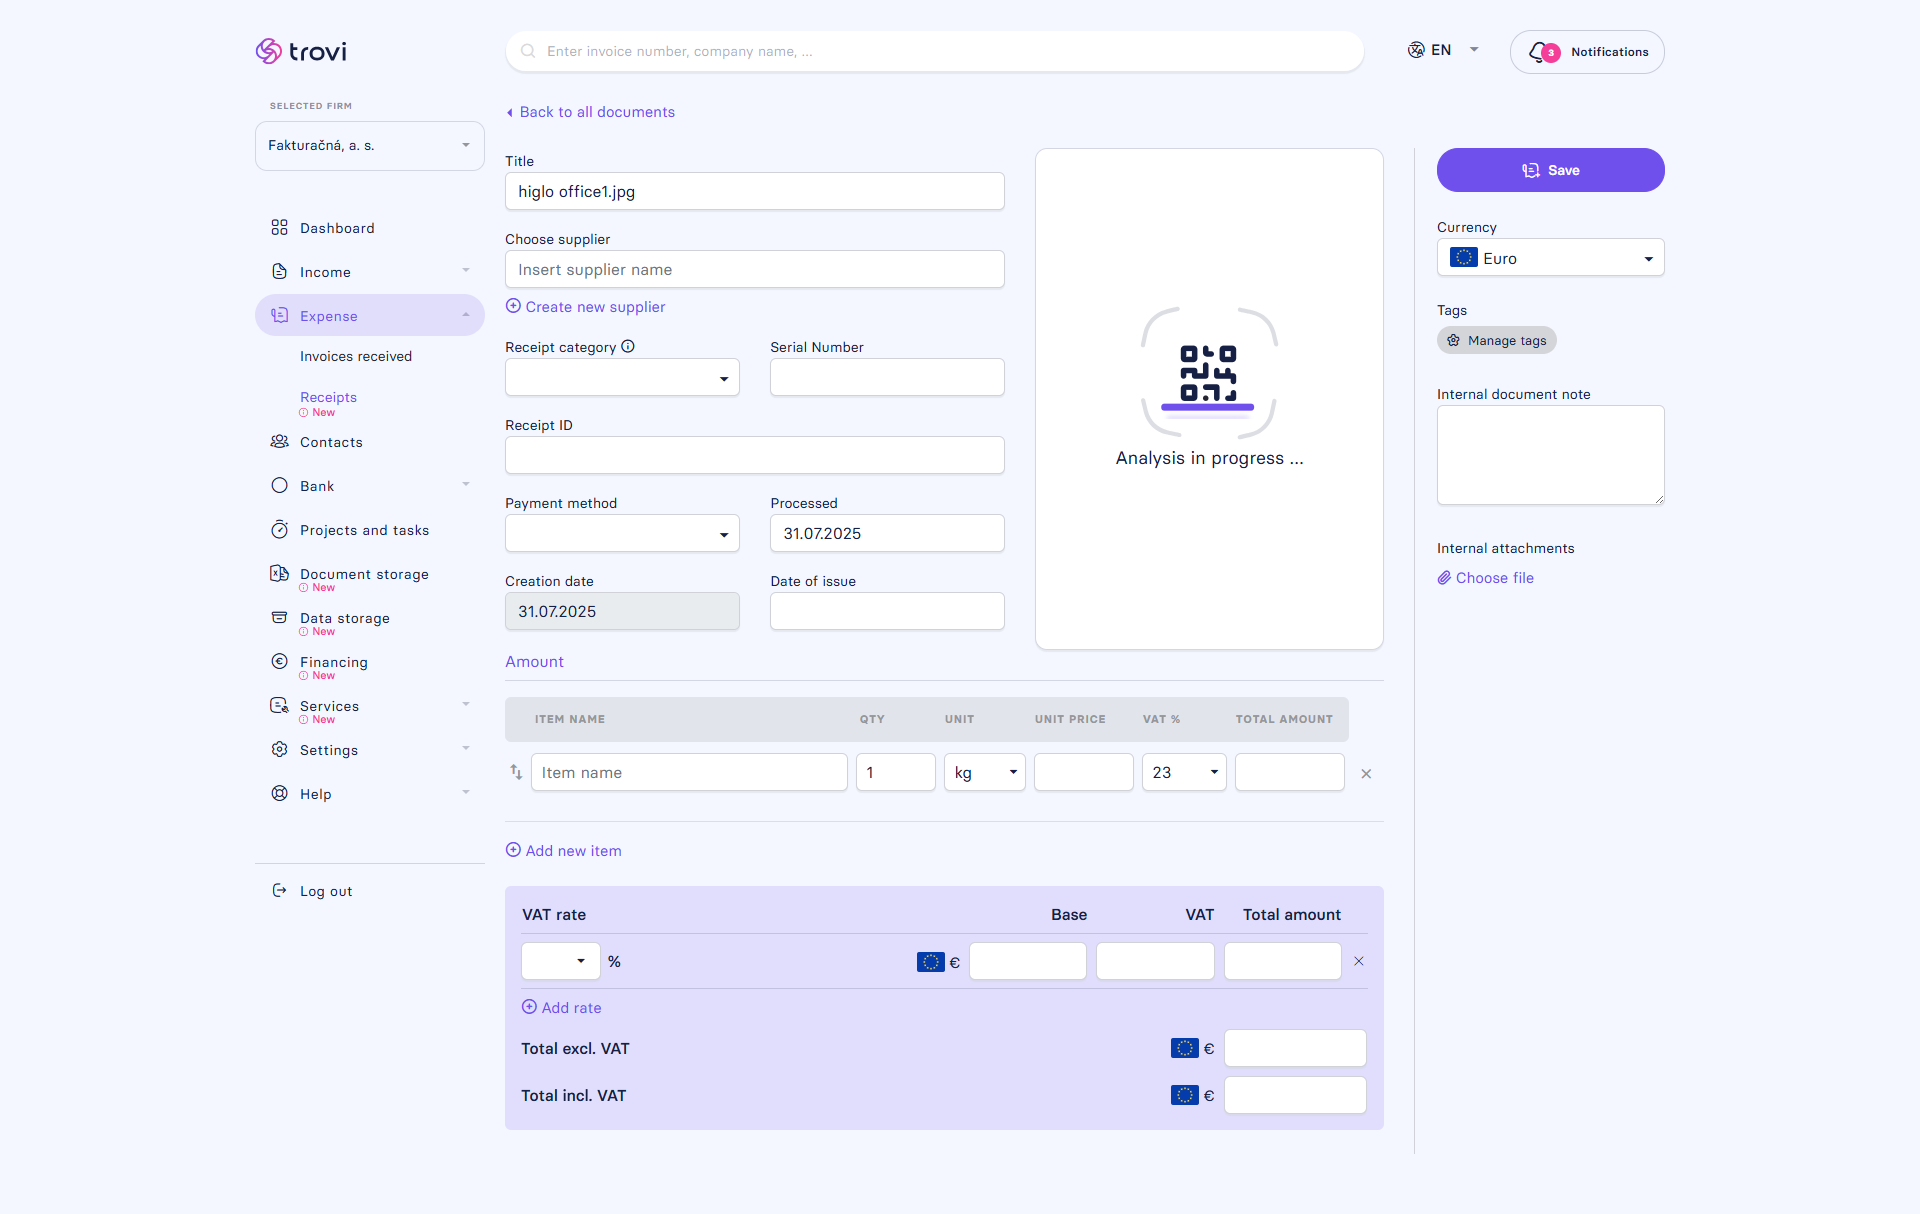The width and height of the screenshot is (1920, 1214).
Task: Click the Financing euro icon
Action: [x=279, y=661]
